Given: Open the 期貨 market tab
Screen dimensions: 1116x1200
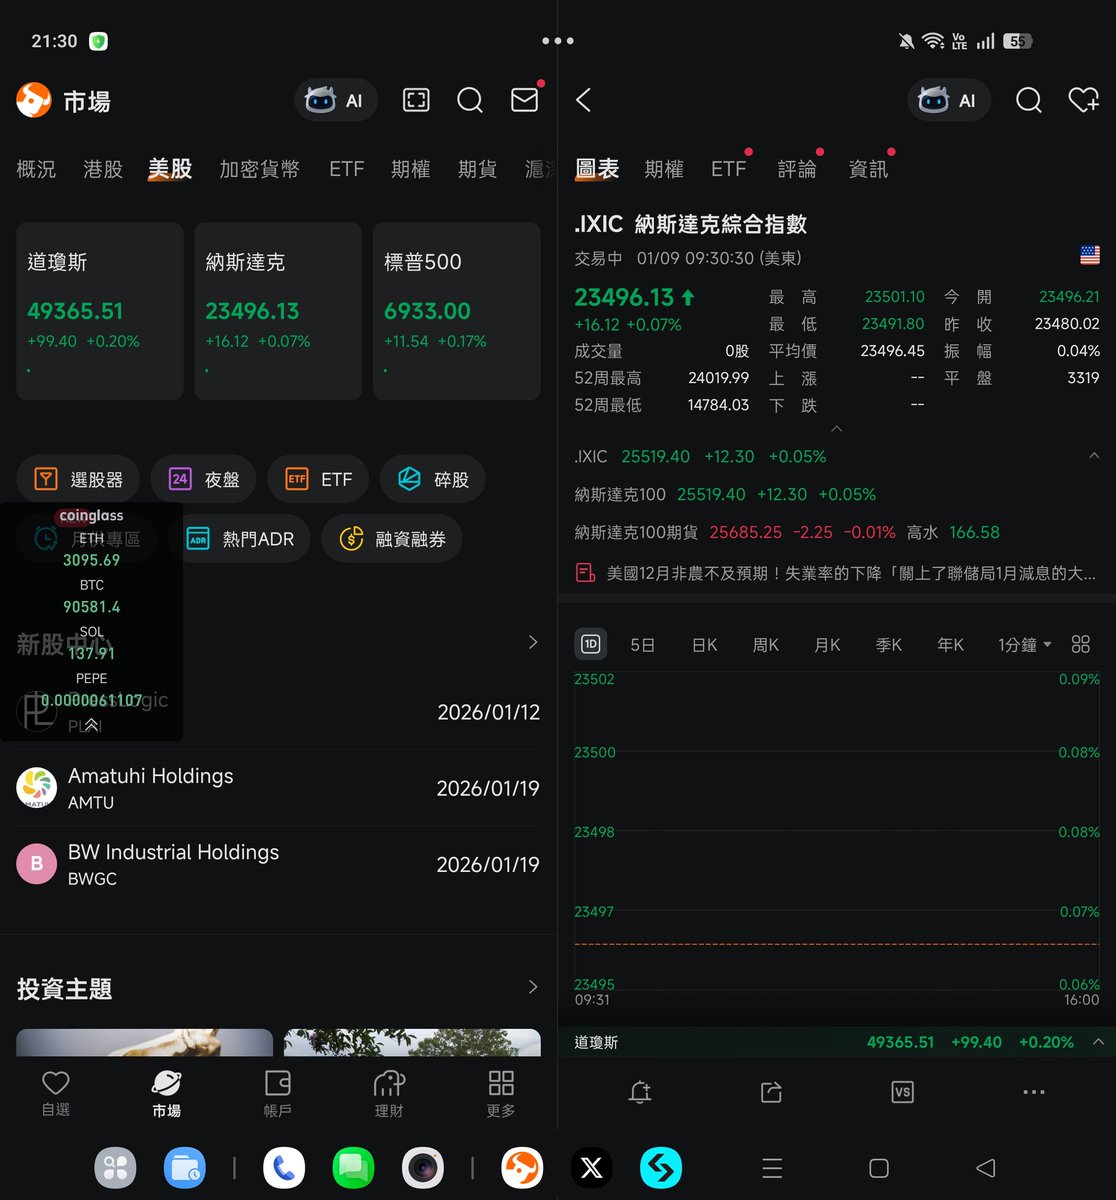Looking at the screenshot, I should tap(478, 169).
